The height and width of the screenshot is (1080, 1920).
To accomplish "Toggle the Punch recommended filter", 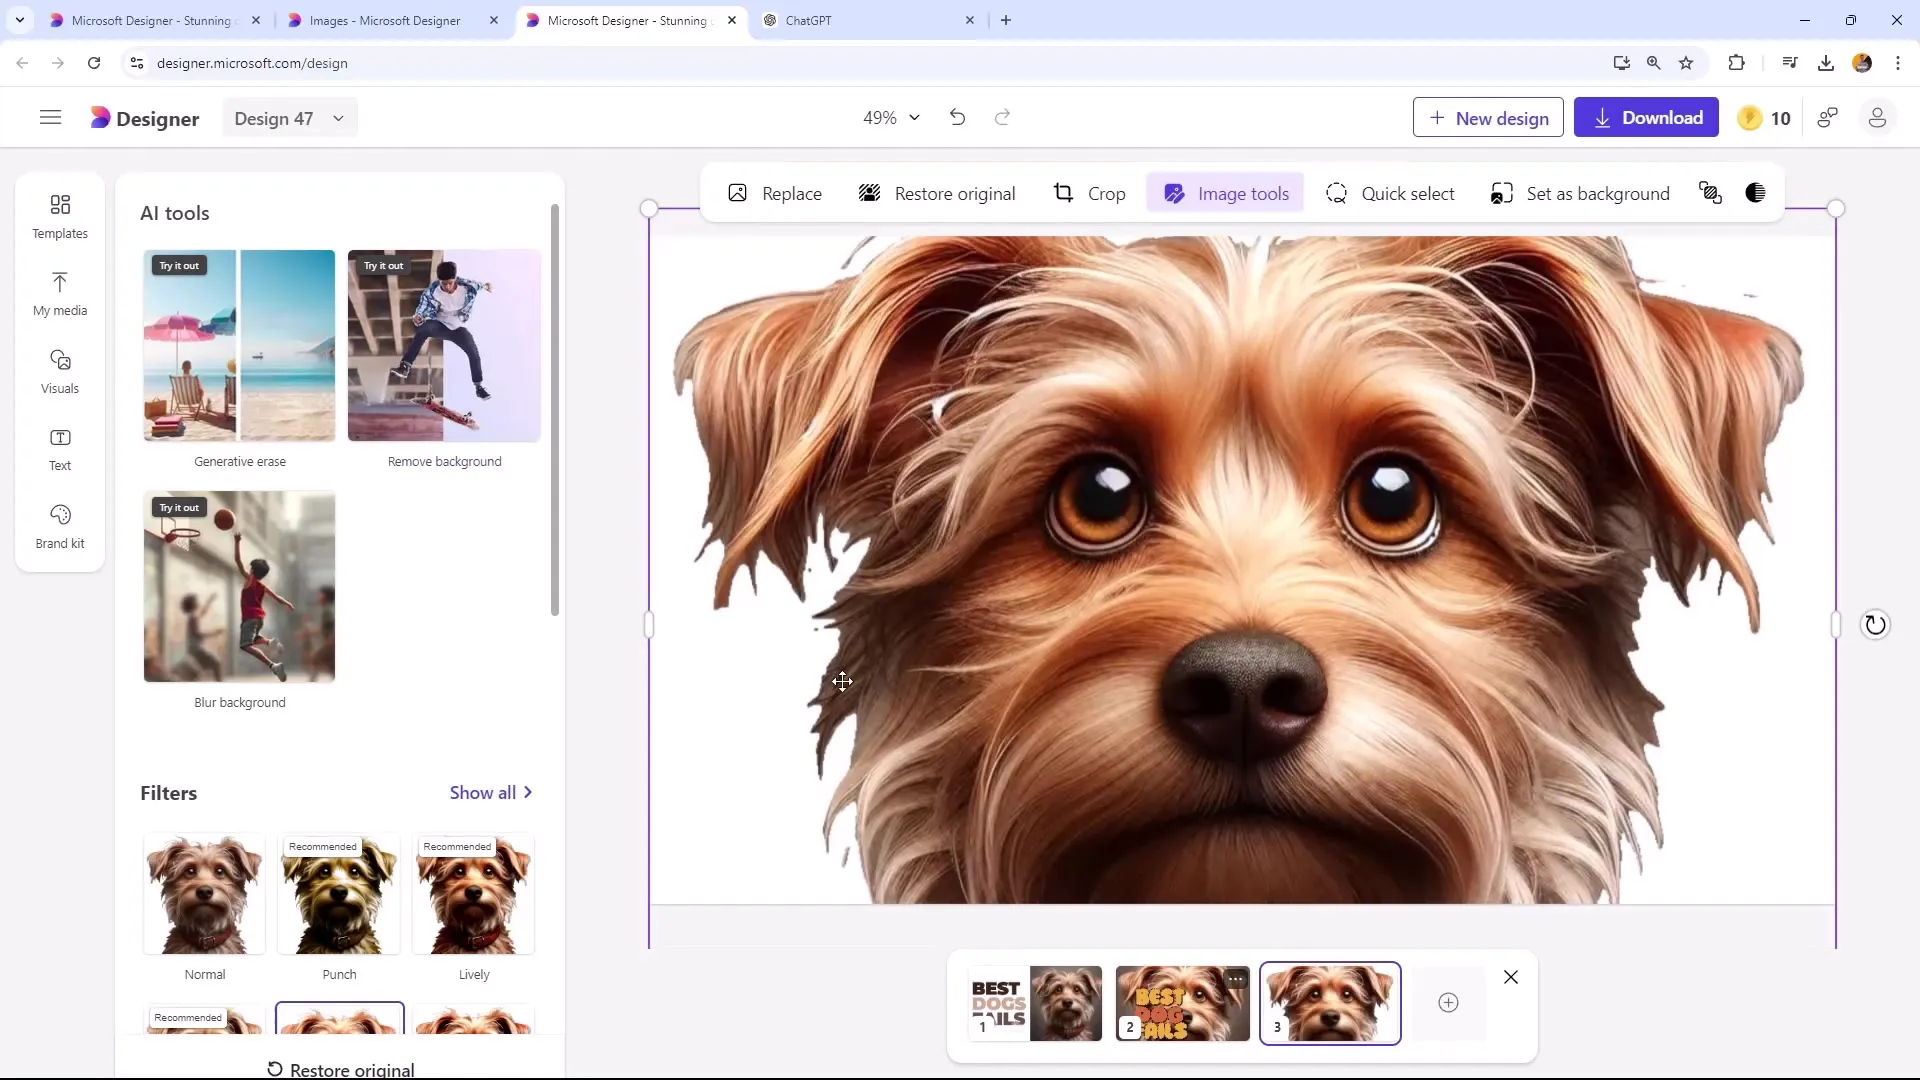I will coord(339,897).
